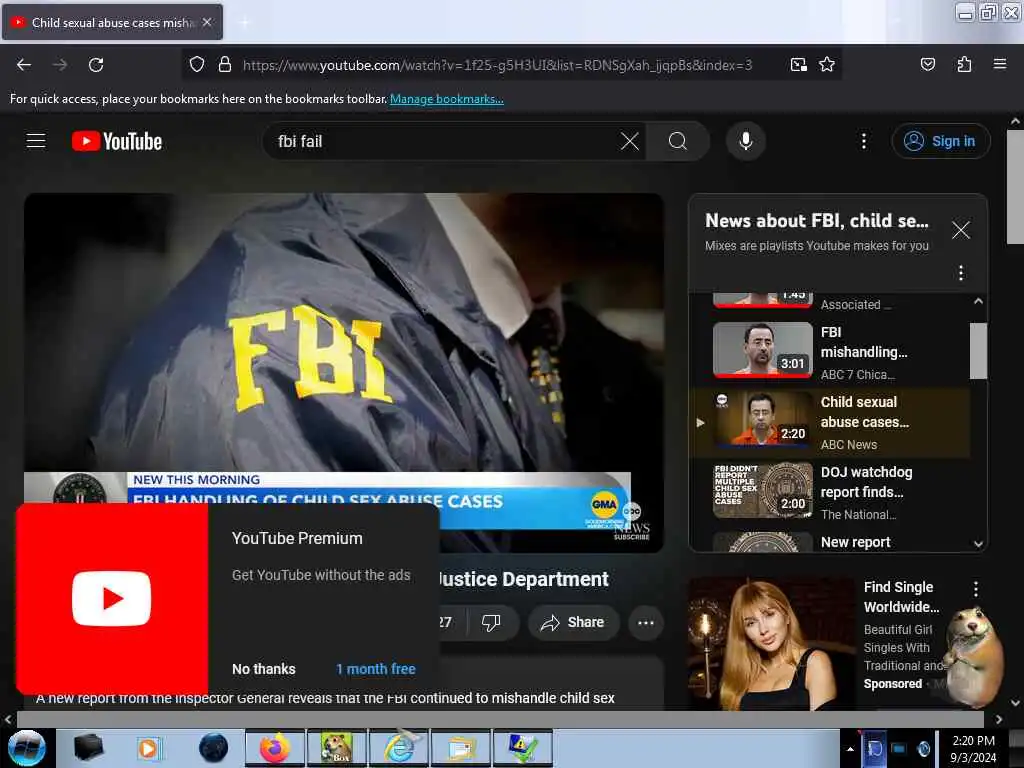1024x768 pixels.
Task: Select 'Child sexual abuse cases' ABC News item
Action: coord(829,423)
